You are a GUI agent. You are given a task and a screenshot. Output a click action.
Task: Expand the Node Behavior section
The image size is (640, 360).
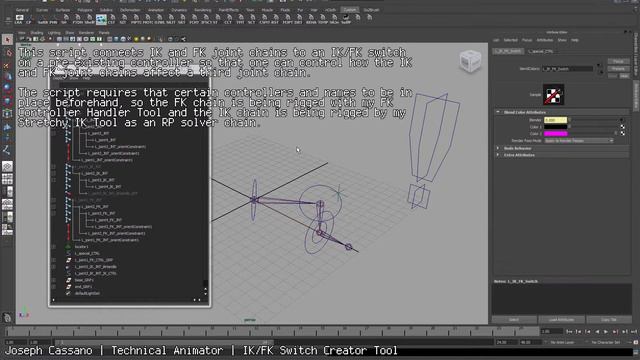(498, 148)
